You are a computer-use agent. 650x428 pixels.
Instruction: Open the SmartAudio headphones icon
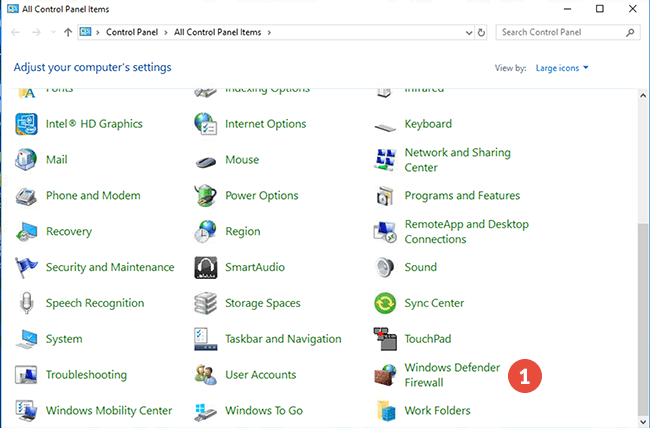point(206,268)
